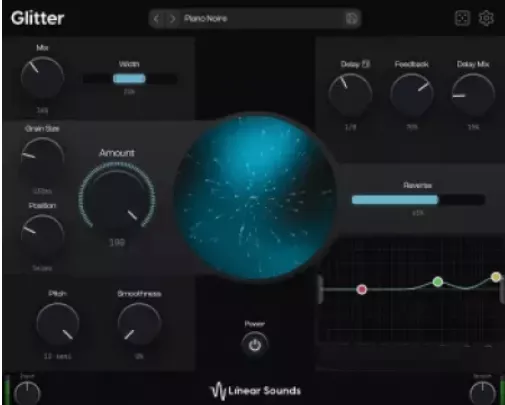505x405 pixels.
Task: Click the Mix knob
Action: (42, 78)
